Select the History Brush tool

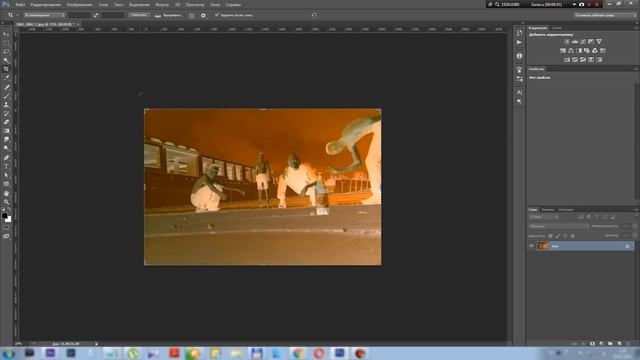tap(6, 113)
